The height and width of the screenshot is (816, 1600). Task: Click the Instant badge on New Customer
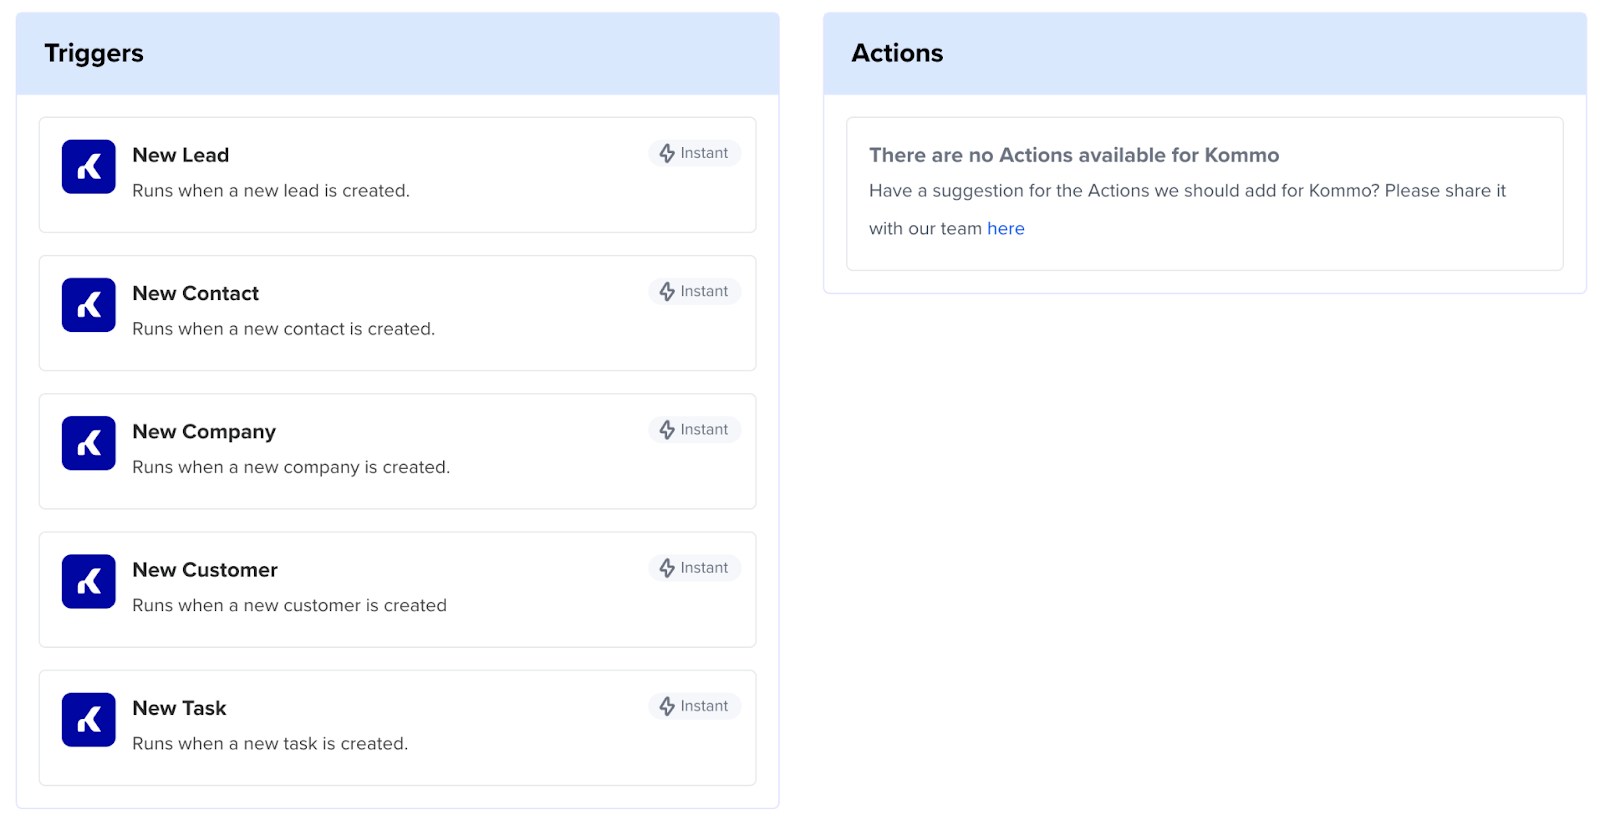(x=694, y=567)
